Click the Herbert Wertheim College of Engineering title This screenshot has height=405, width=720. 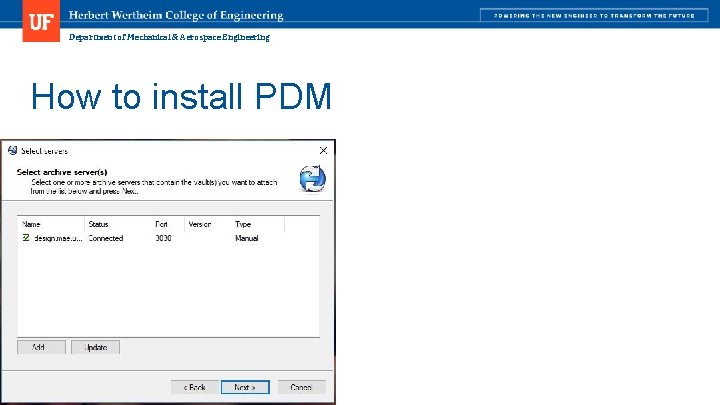176,15
